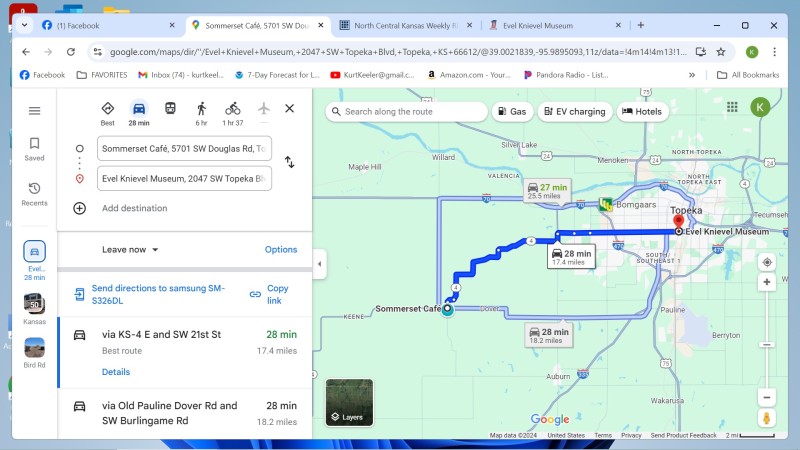Open the FAVORITES bookmarks folder
The width and height of the screenshot is (800, 450).
pos(102,75)
